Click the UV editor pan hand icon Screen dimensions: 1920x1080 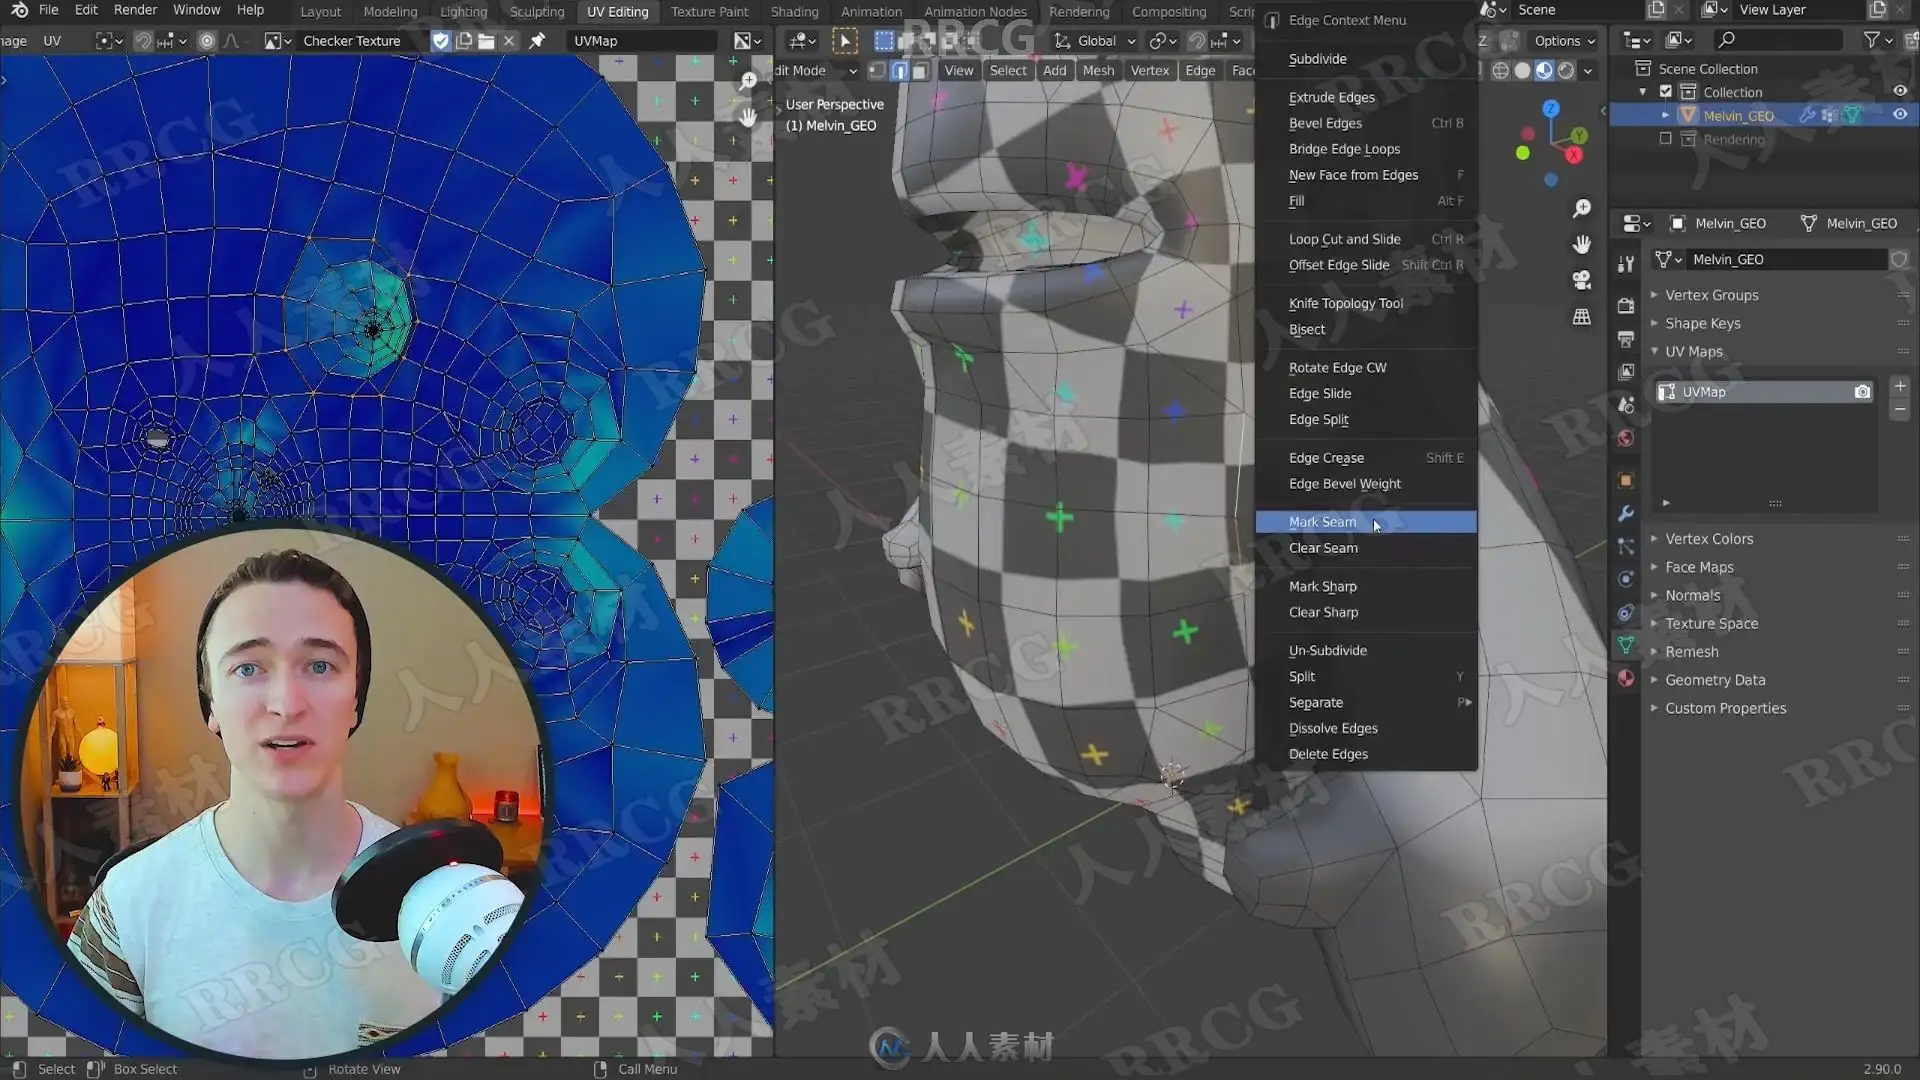(748, 117)
